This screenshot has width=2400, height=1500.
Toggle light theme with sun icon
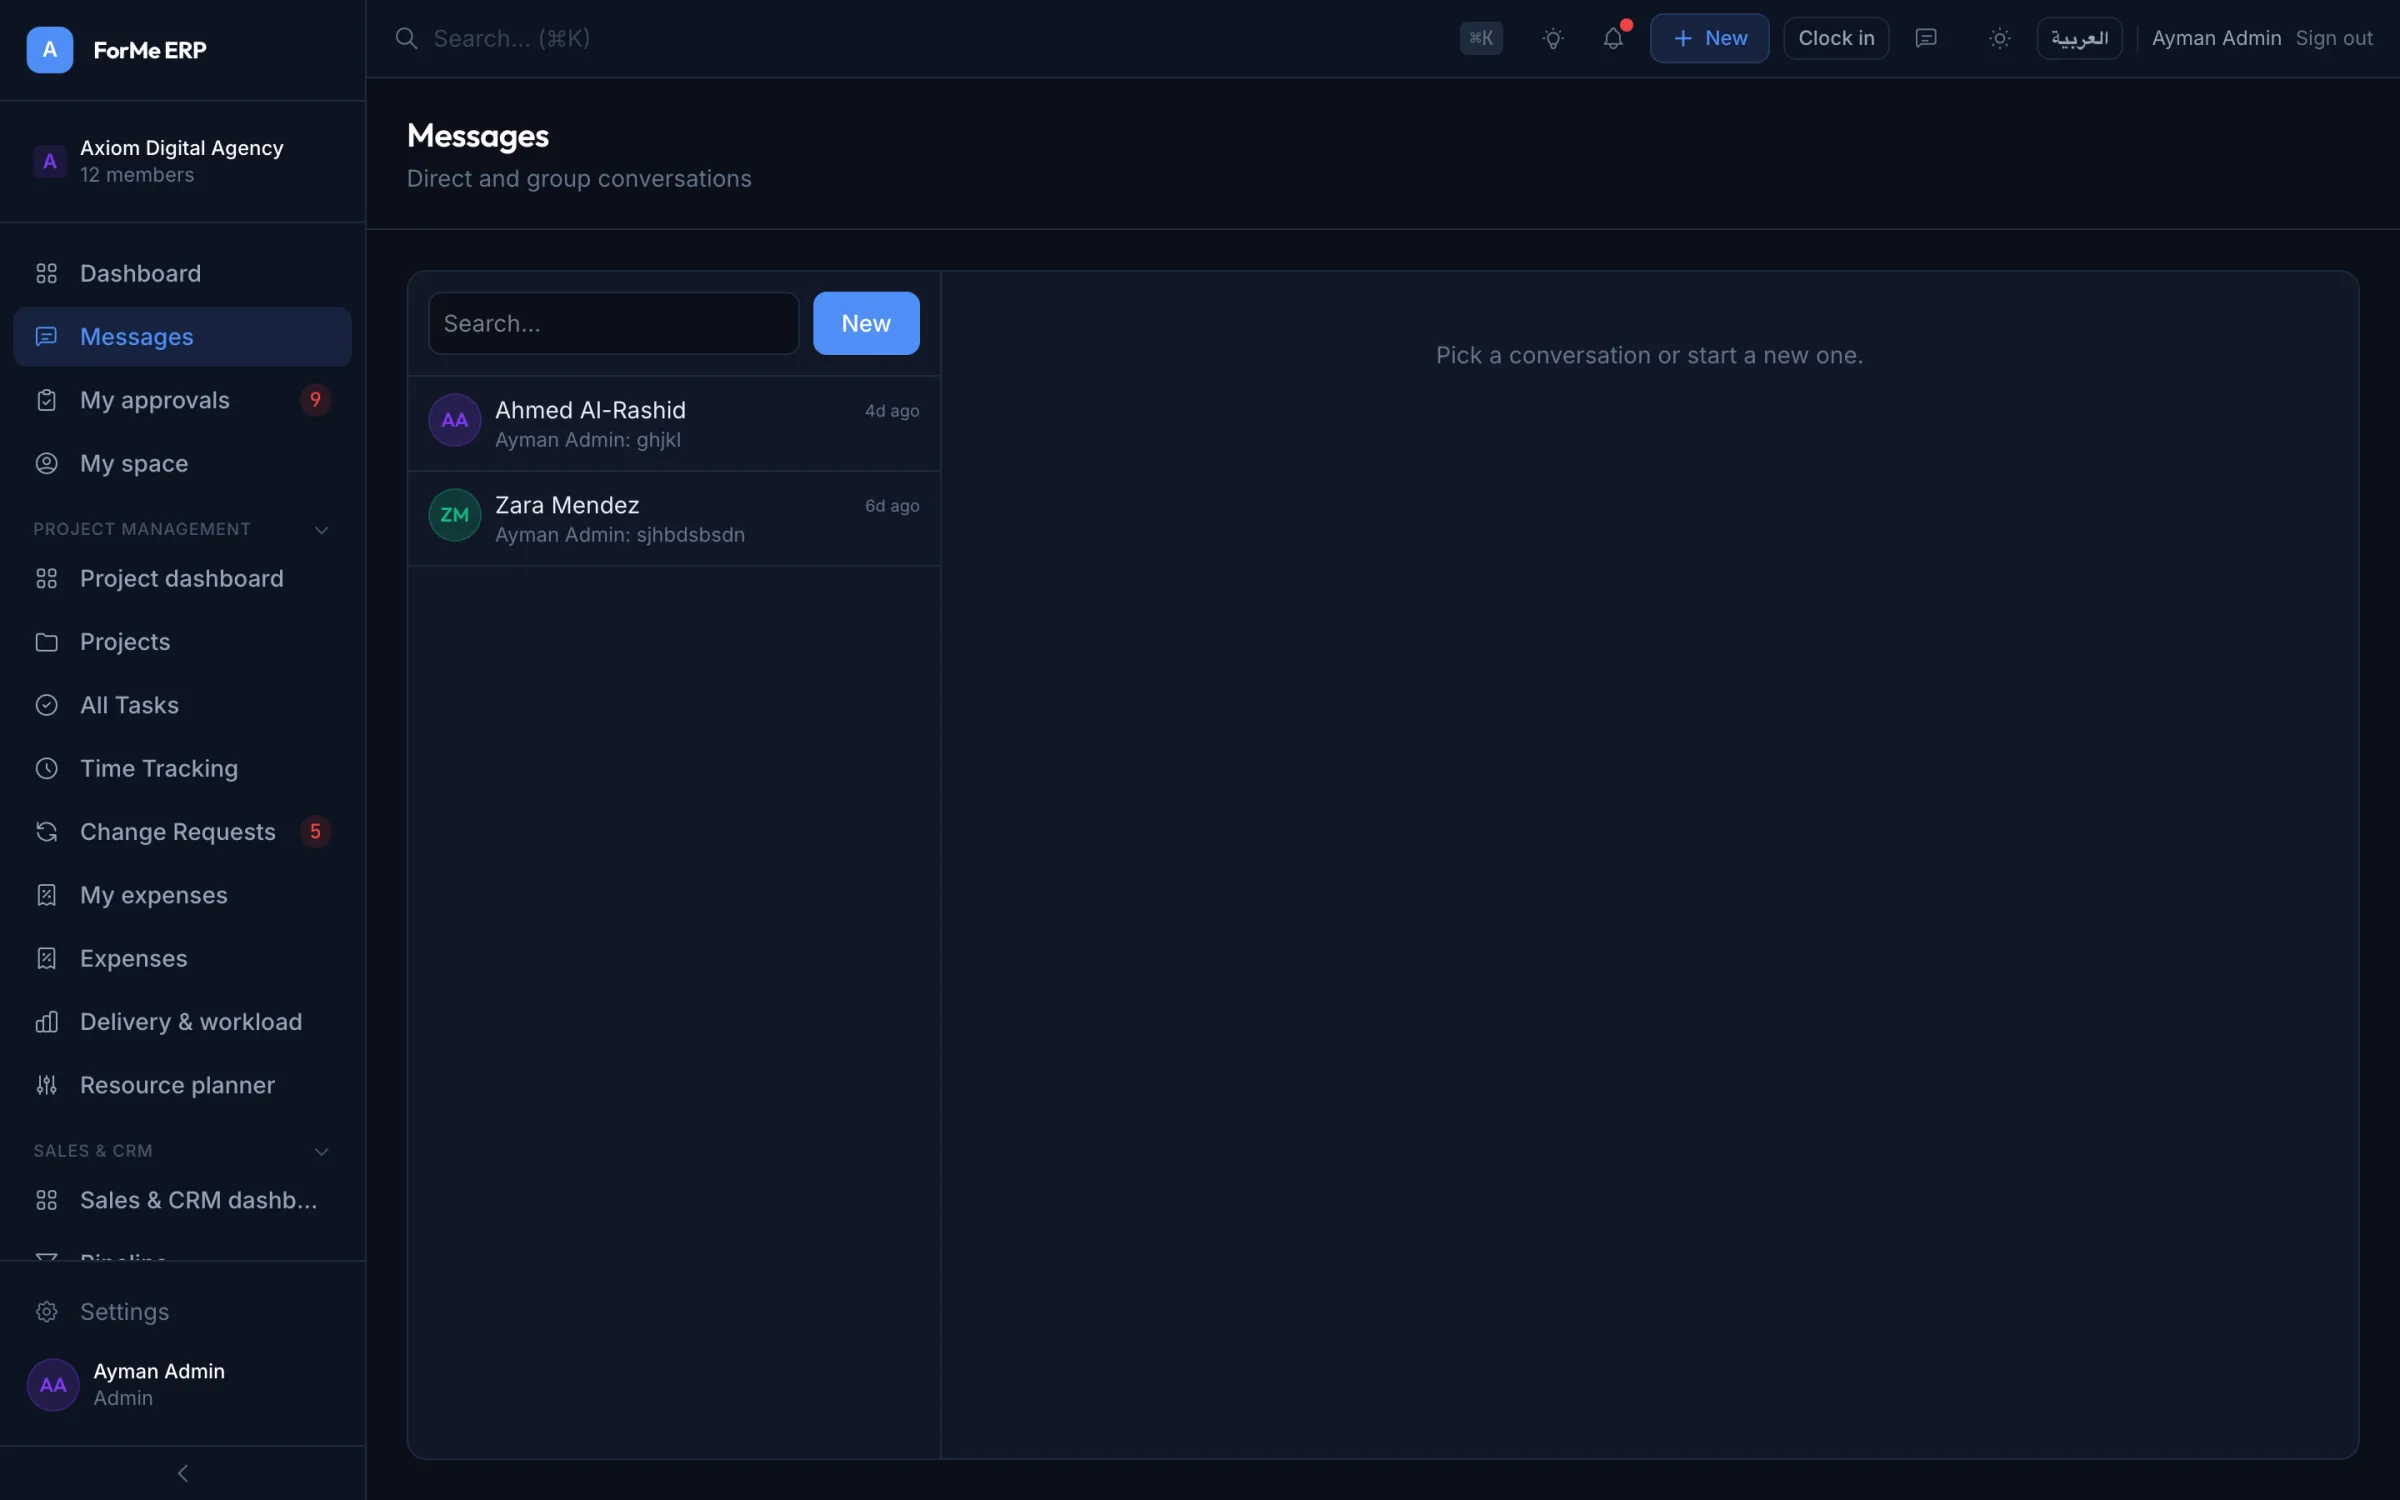2000,38
